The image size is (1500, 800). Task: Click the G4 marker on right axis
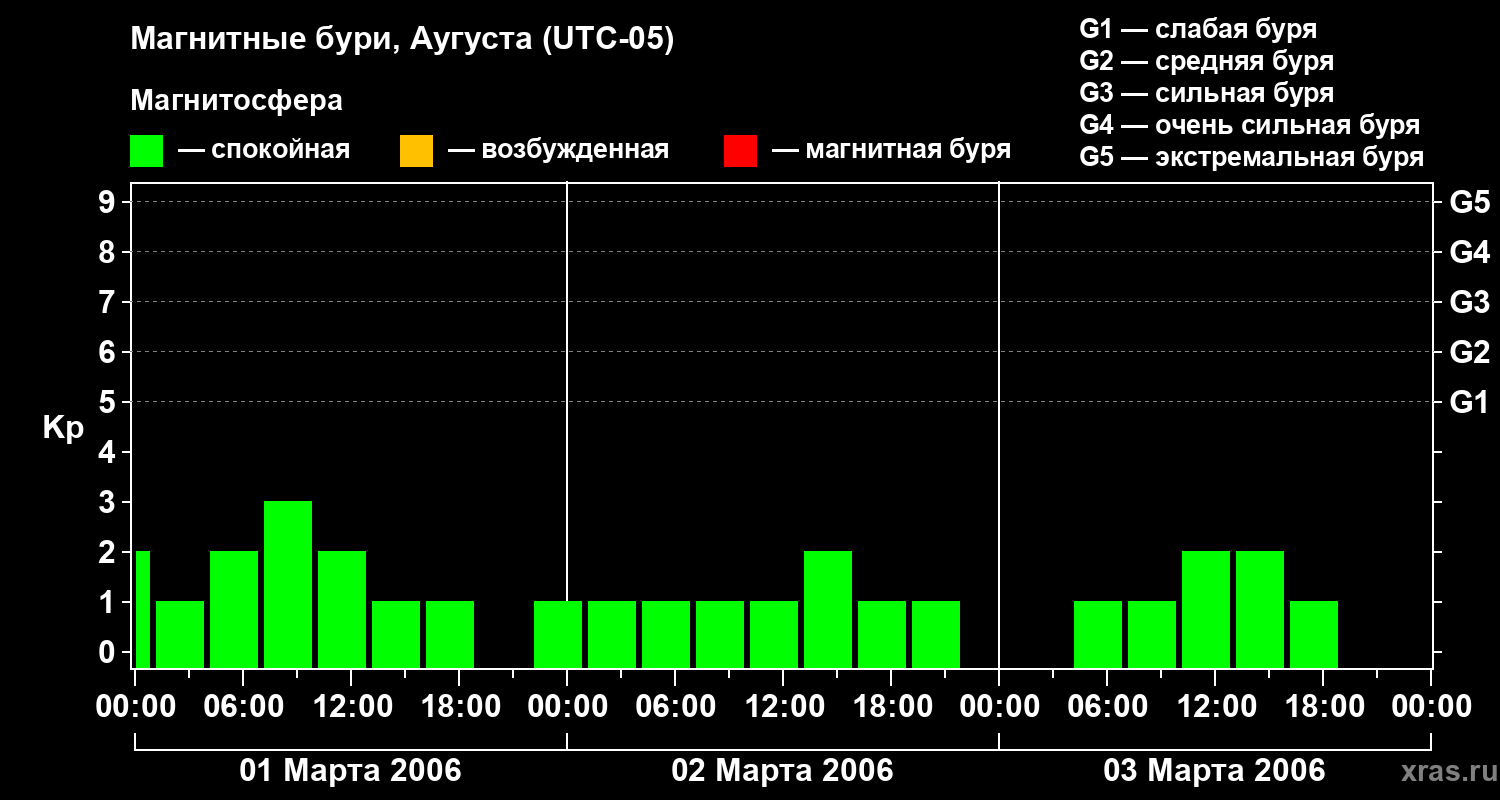tap(1470, 252)
